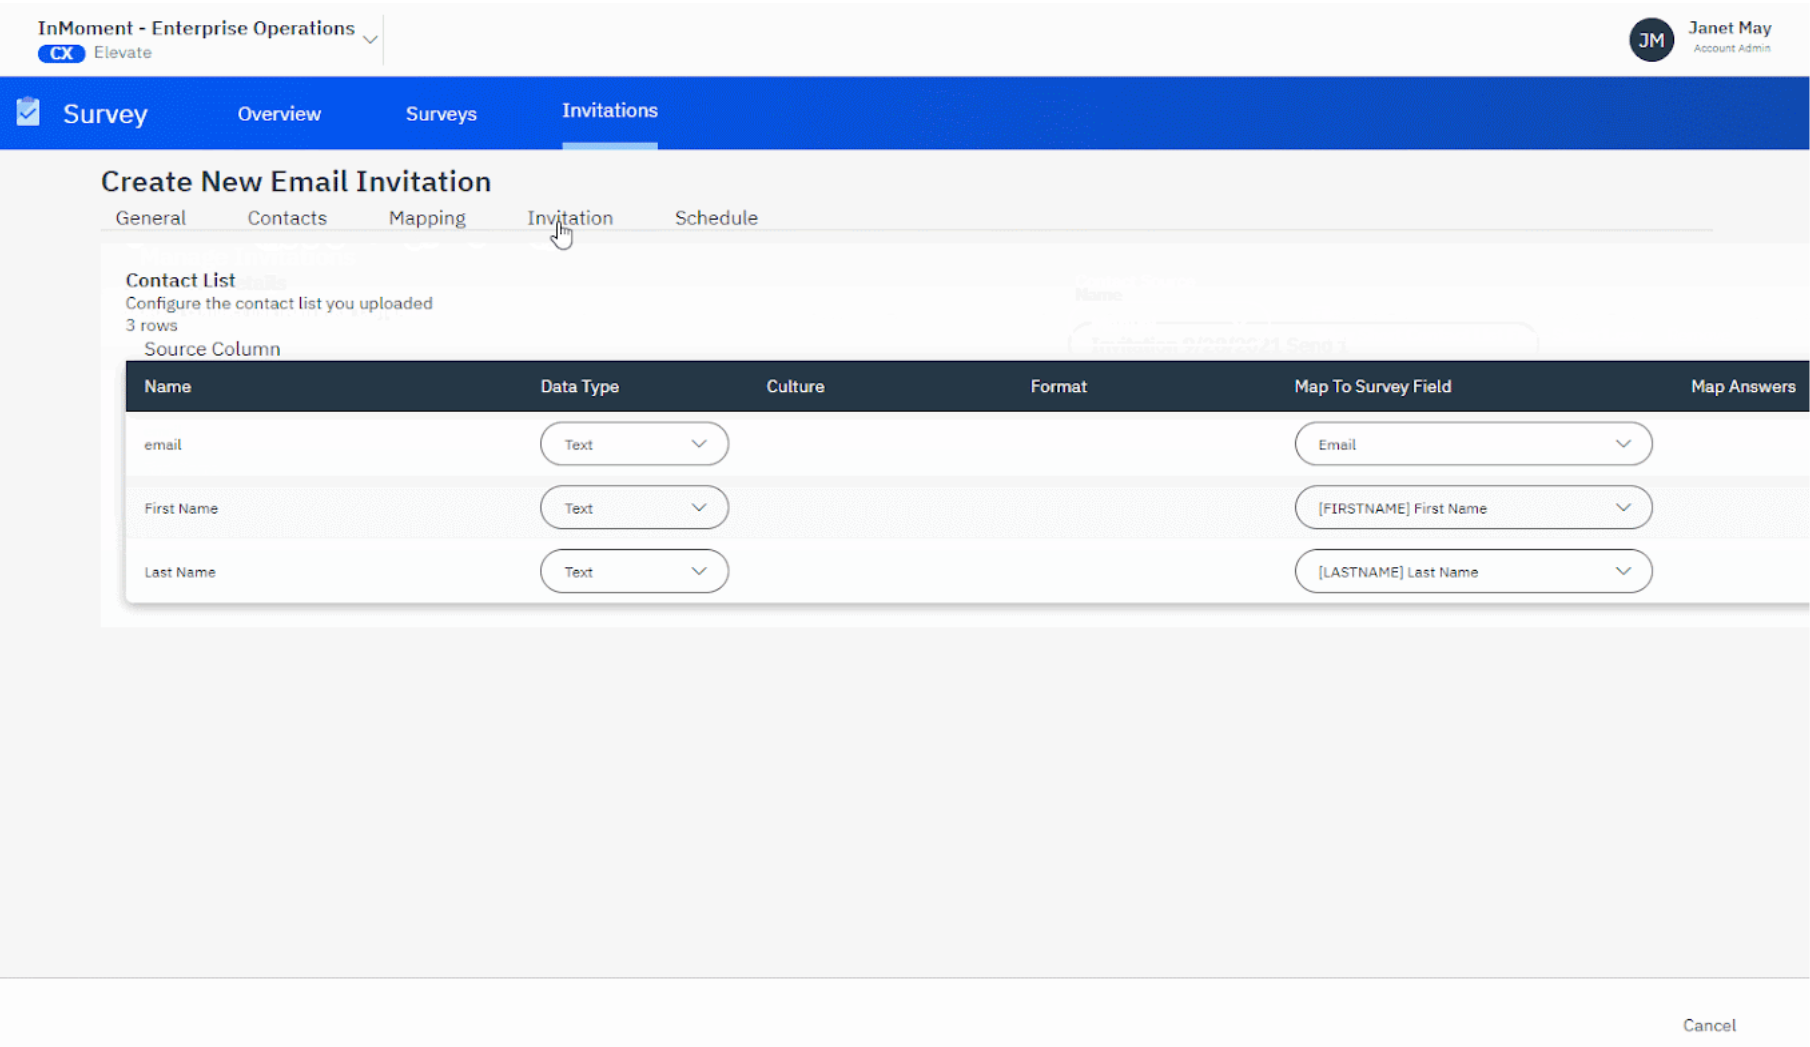The height and width of the screenshot is (1047, 1810).
Task: Click the CX badge icon
Action: click(x=61, y=53)
